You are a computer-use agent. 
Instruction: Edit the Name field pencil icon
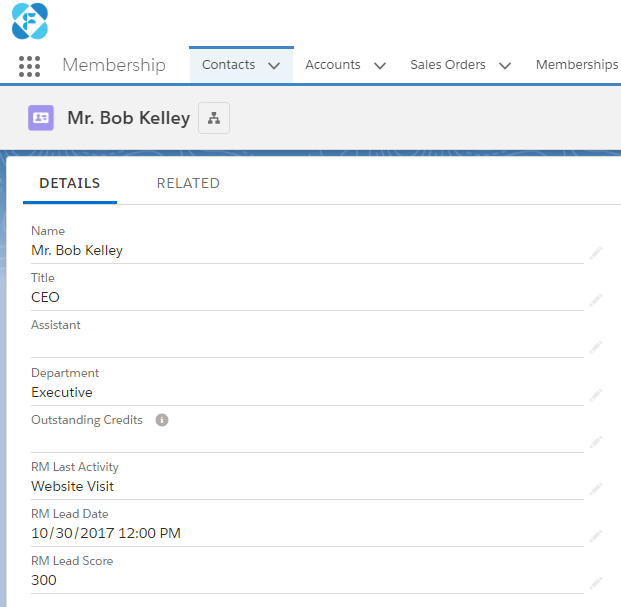[596, 253]
